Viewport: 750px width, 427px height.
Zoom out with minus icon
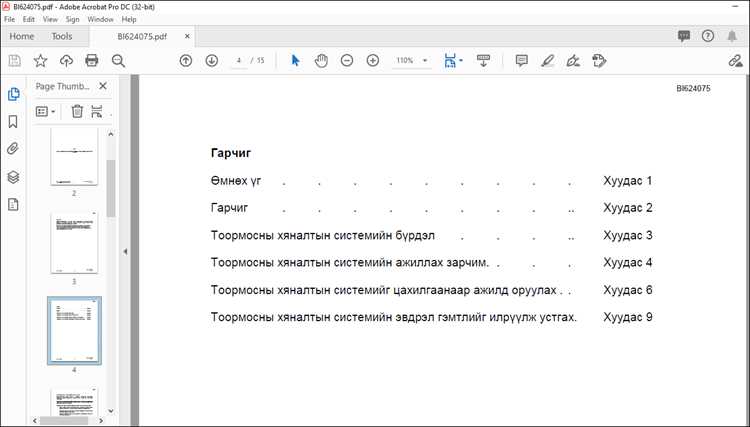point(347,61)
